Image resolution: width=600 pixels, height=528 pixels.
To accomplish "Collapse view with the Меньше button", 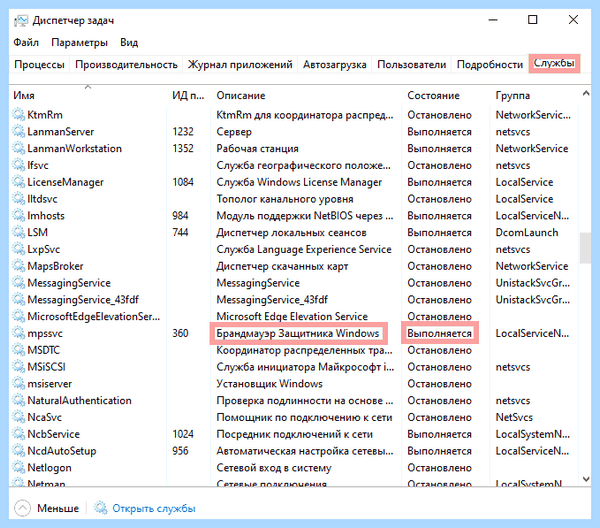I will click(47, 508).
